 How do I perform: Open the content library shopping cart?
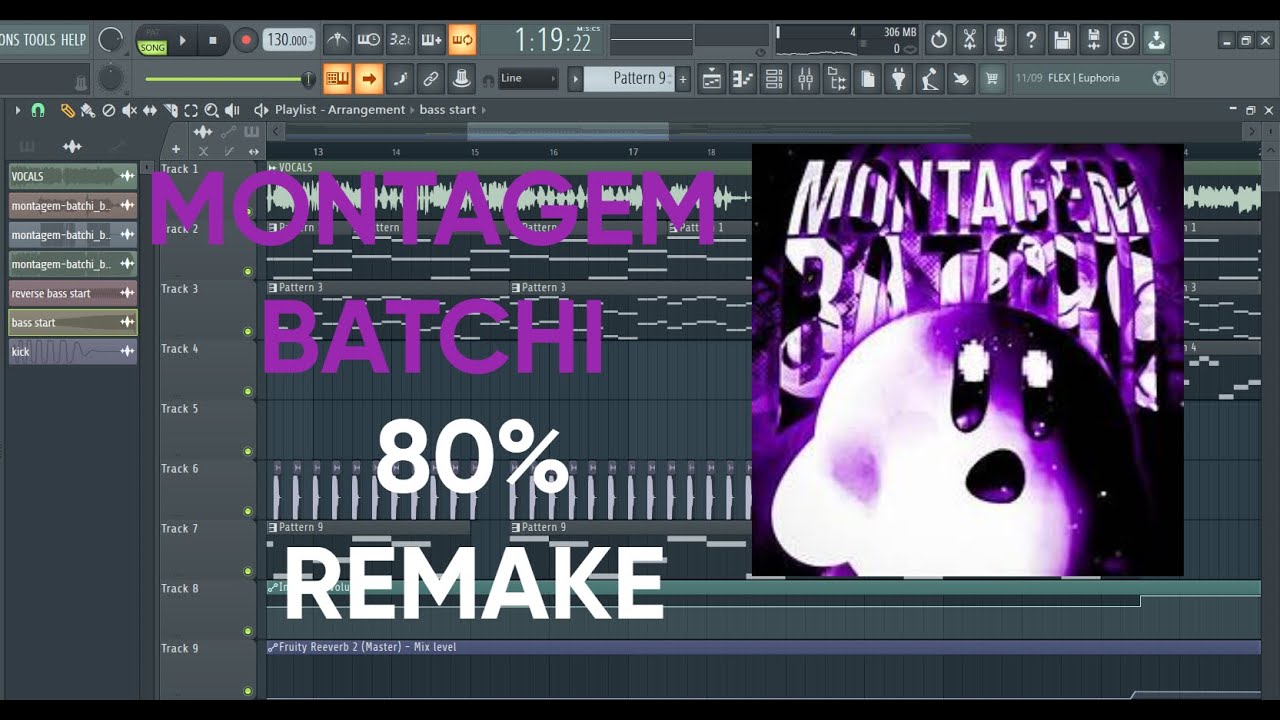click(992, 78)
